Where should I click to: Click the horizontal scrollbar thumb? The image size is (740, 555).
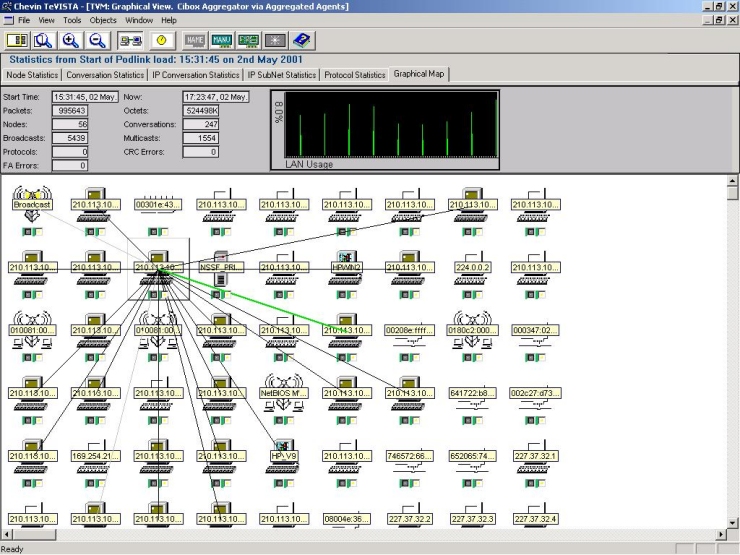[x=33, y=534]
